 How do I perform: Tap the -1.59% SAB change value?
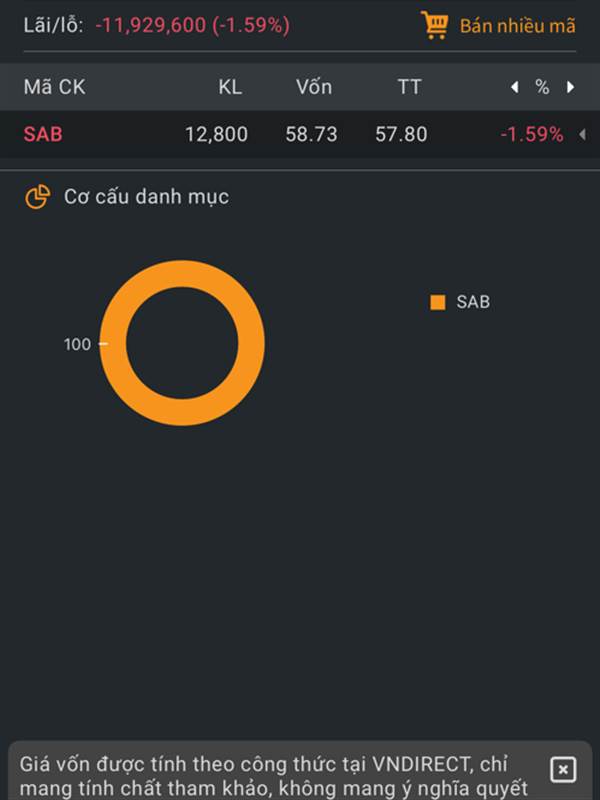pos(532,135)
